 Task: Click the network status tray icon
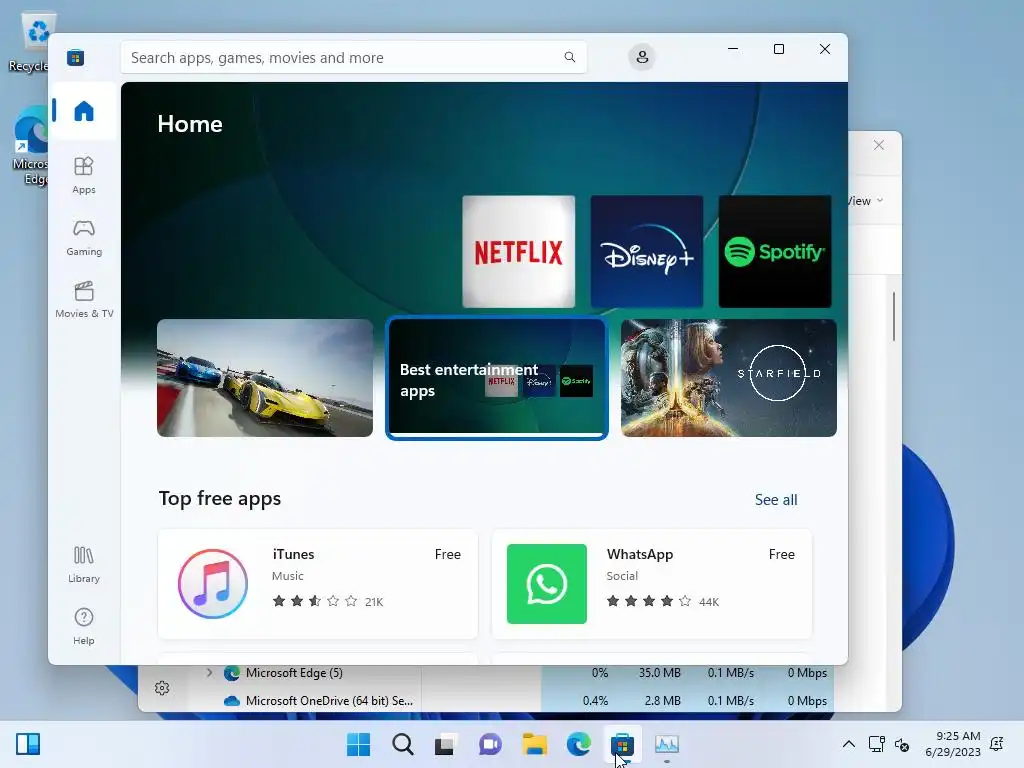point(876,744)
